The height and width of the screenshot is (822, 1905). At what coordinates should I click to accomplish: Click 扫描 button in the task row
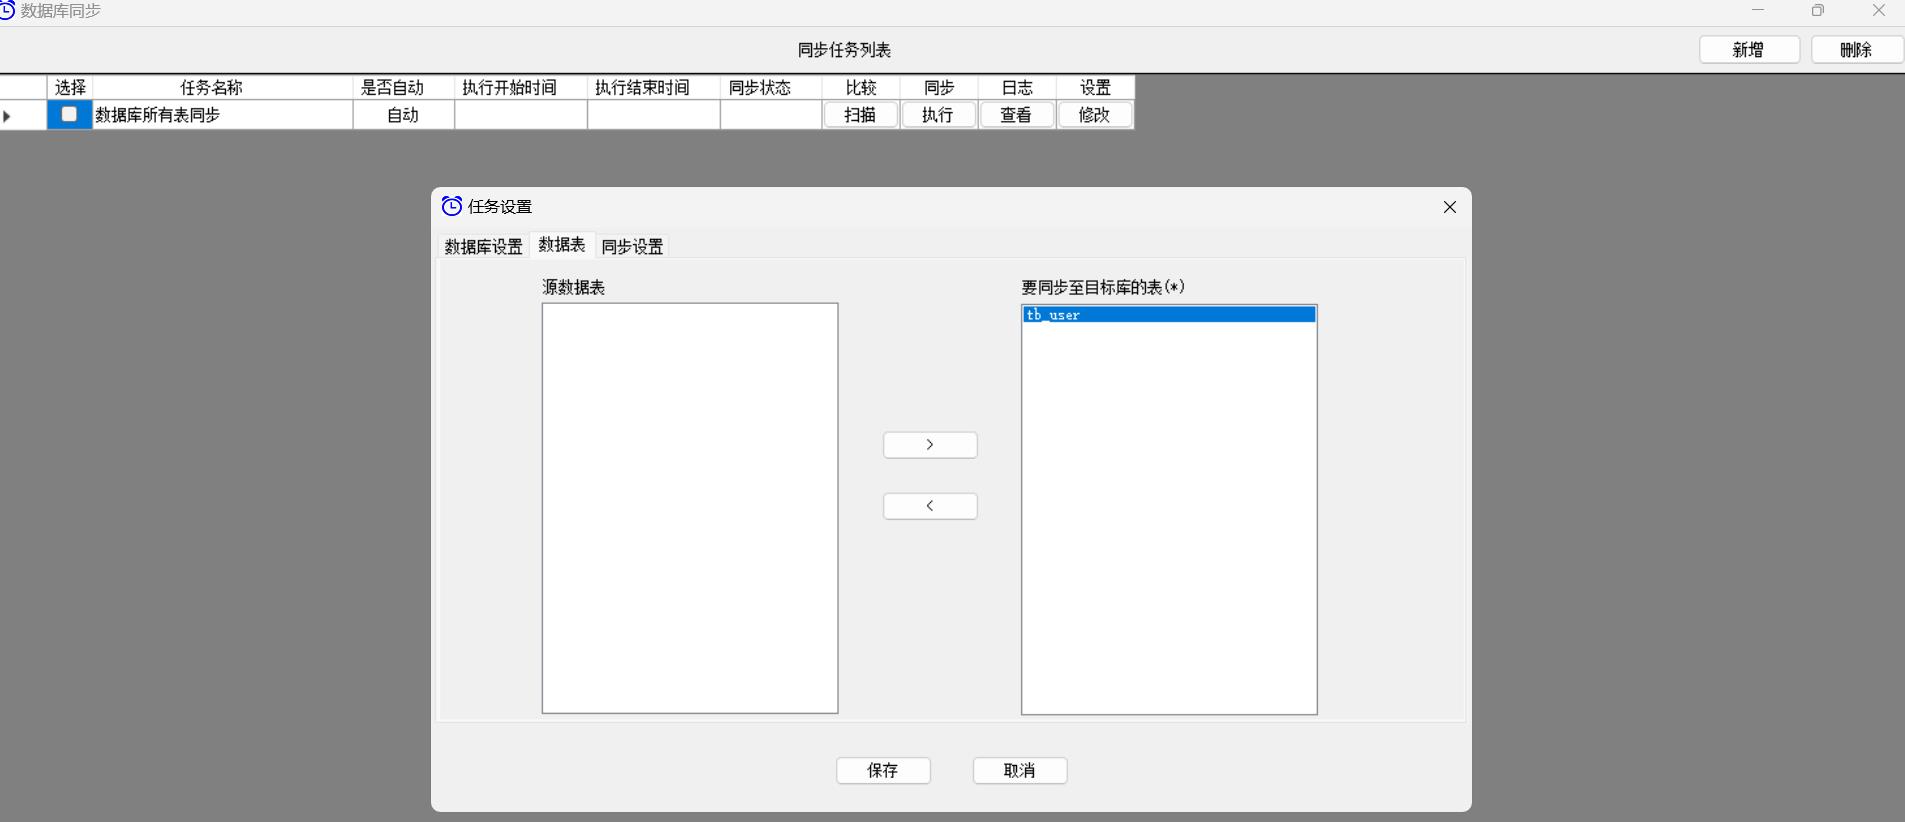860,115
